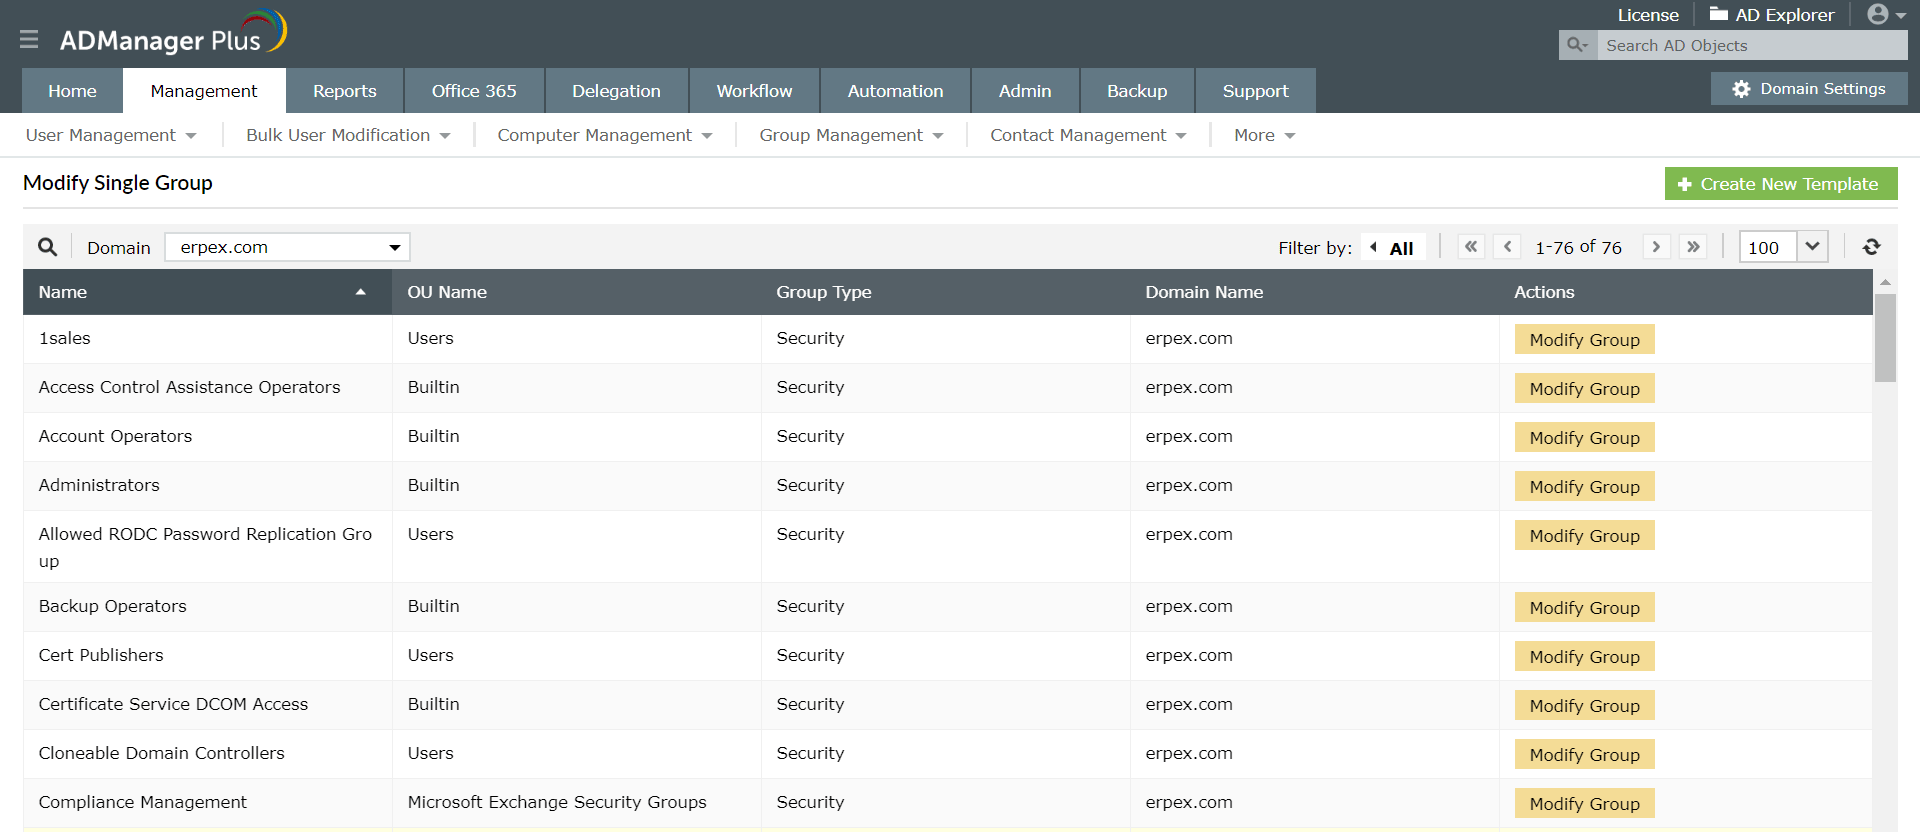Refresh the group list
Image resolution: width=1920 pixels, height=832 pixels.
(1871, 247)
